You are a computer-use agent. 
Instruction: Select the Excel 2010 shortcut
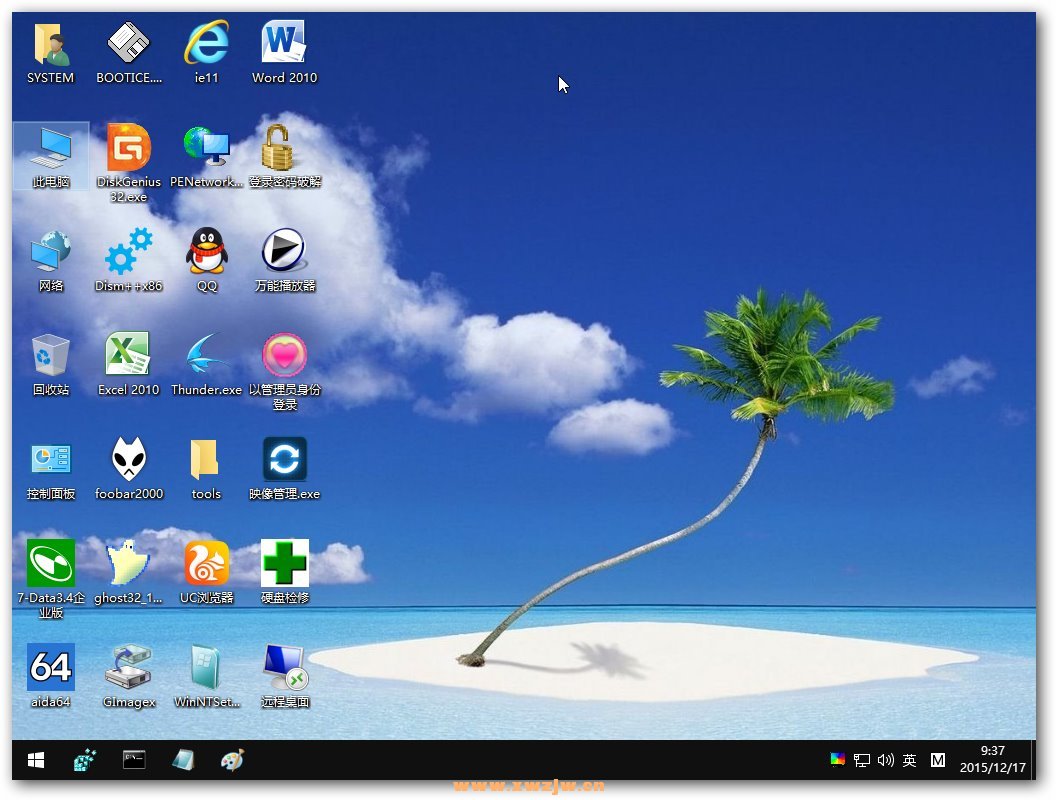[x=129, y=364]
